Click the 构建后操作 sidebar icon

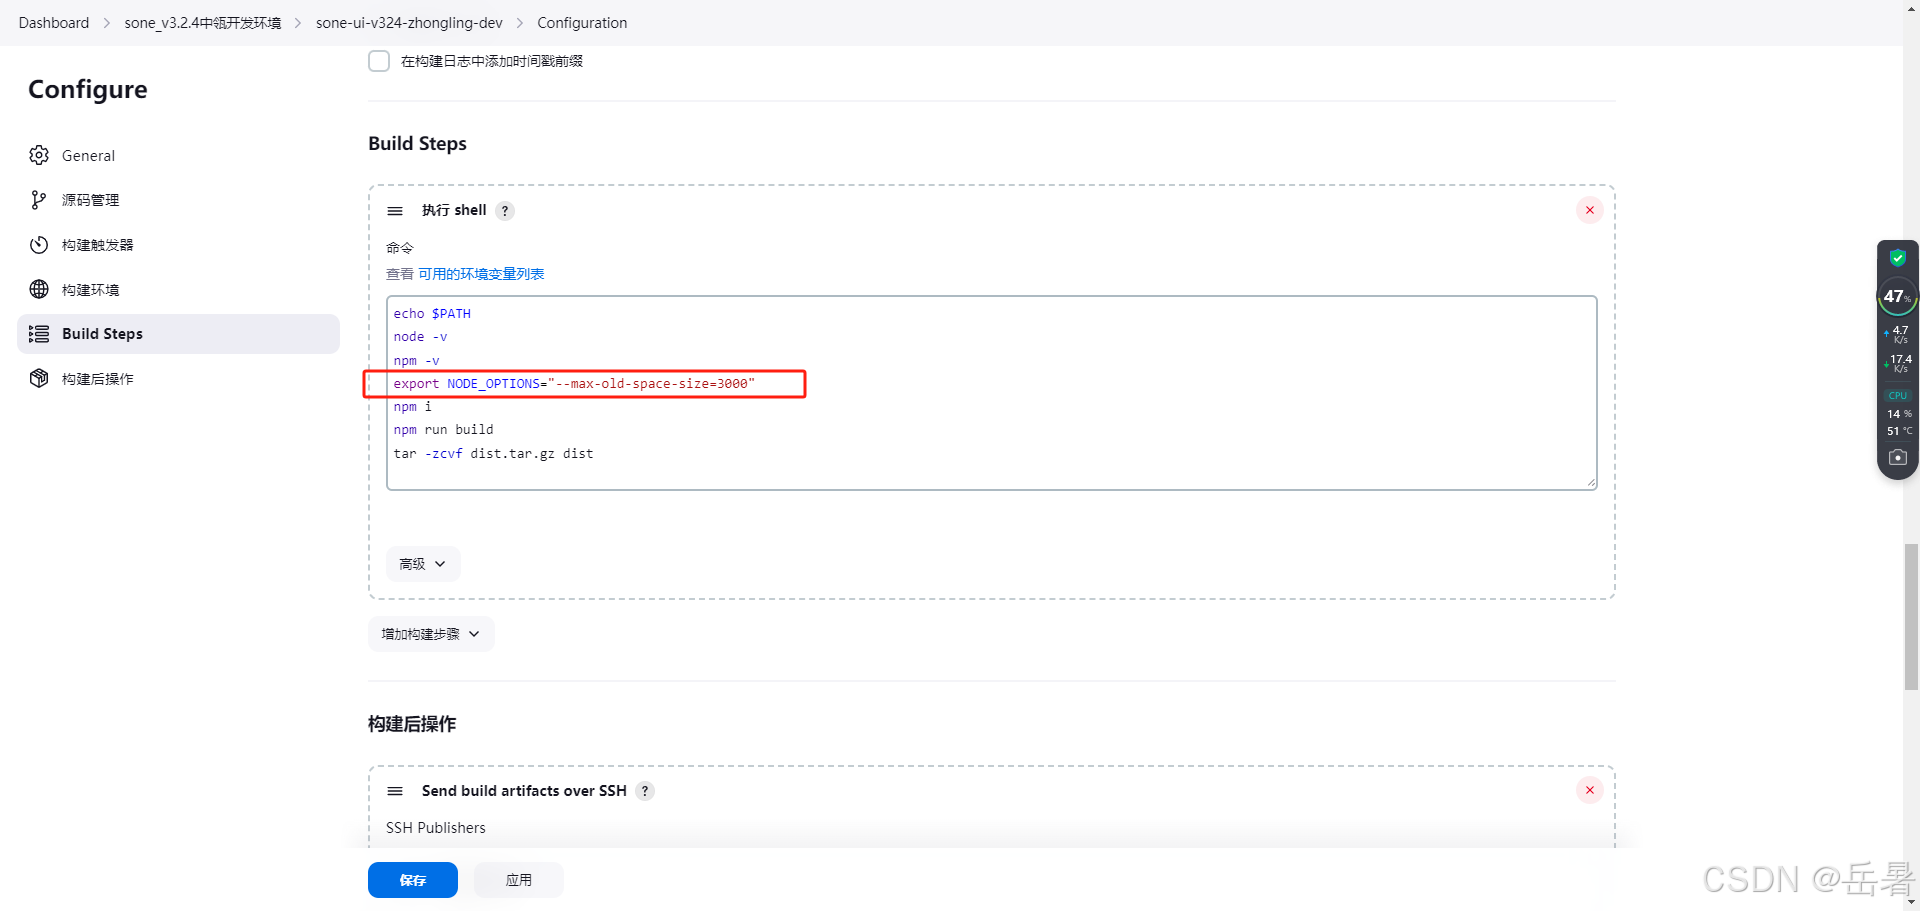39,378
